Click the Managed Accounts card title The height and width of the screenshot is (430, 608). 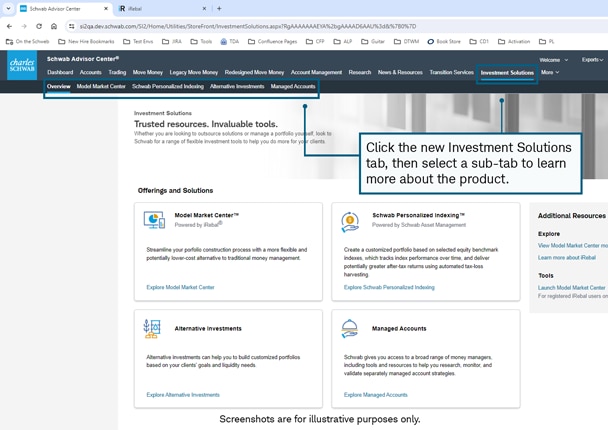point(399,328)
